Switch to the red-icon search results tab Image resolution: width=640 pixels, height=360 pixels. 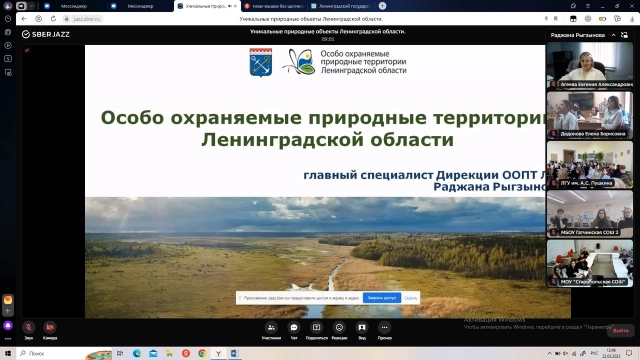pos(273,6)
